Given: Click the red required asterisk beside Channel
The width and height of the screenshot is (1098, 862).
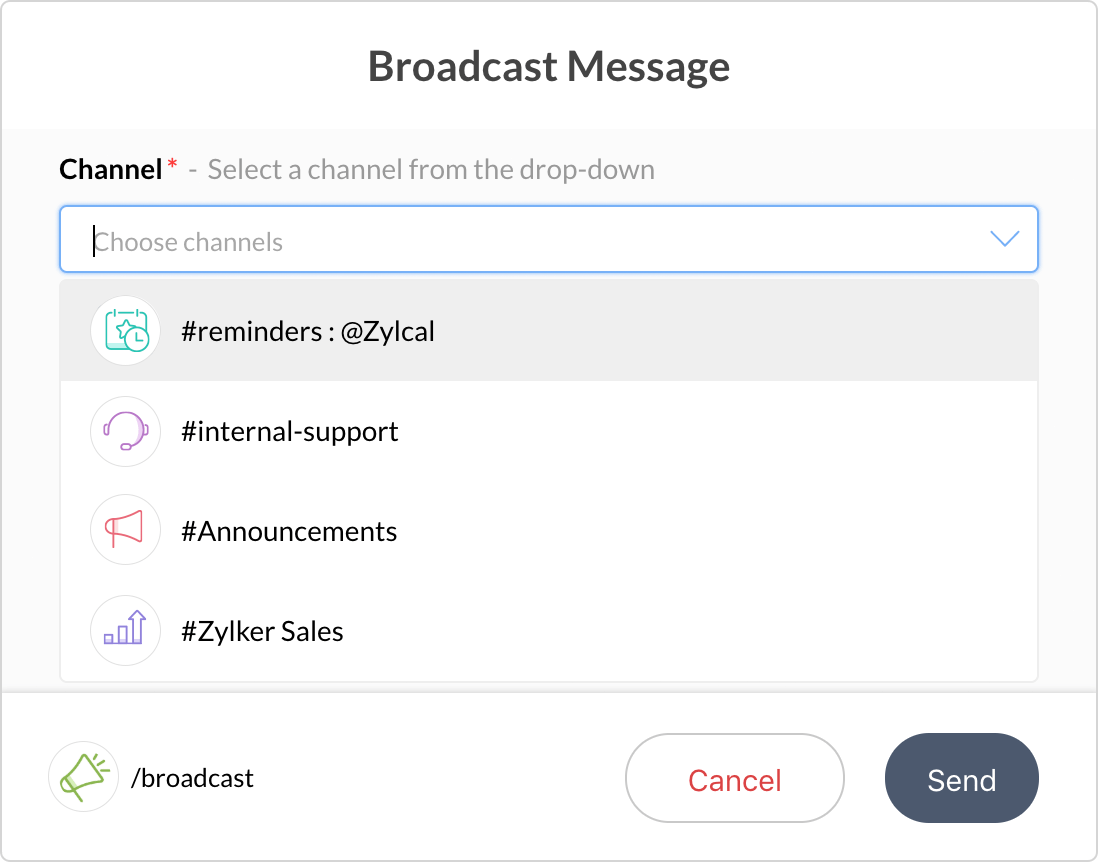Looking at the screenshot, I should point(172,165).
